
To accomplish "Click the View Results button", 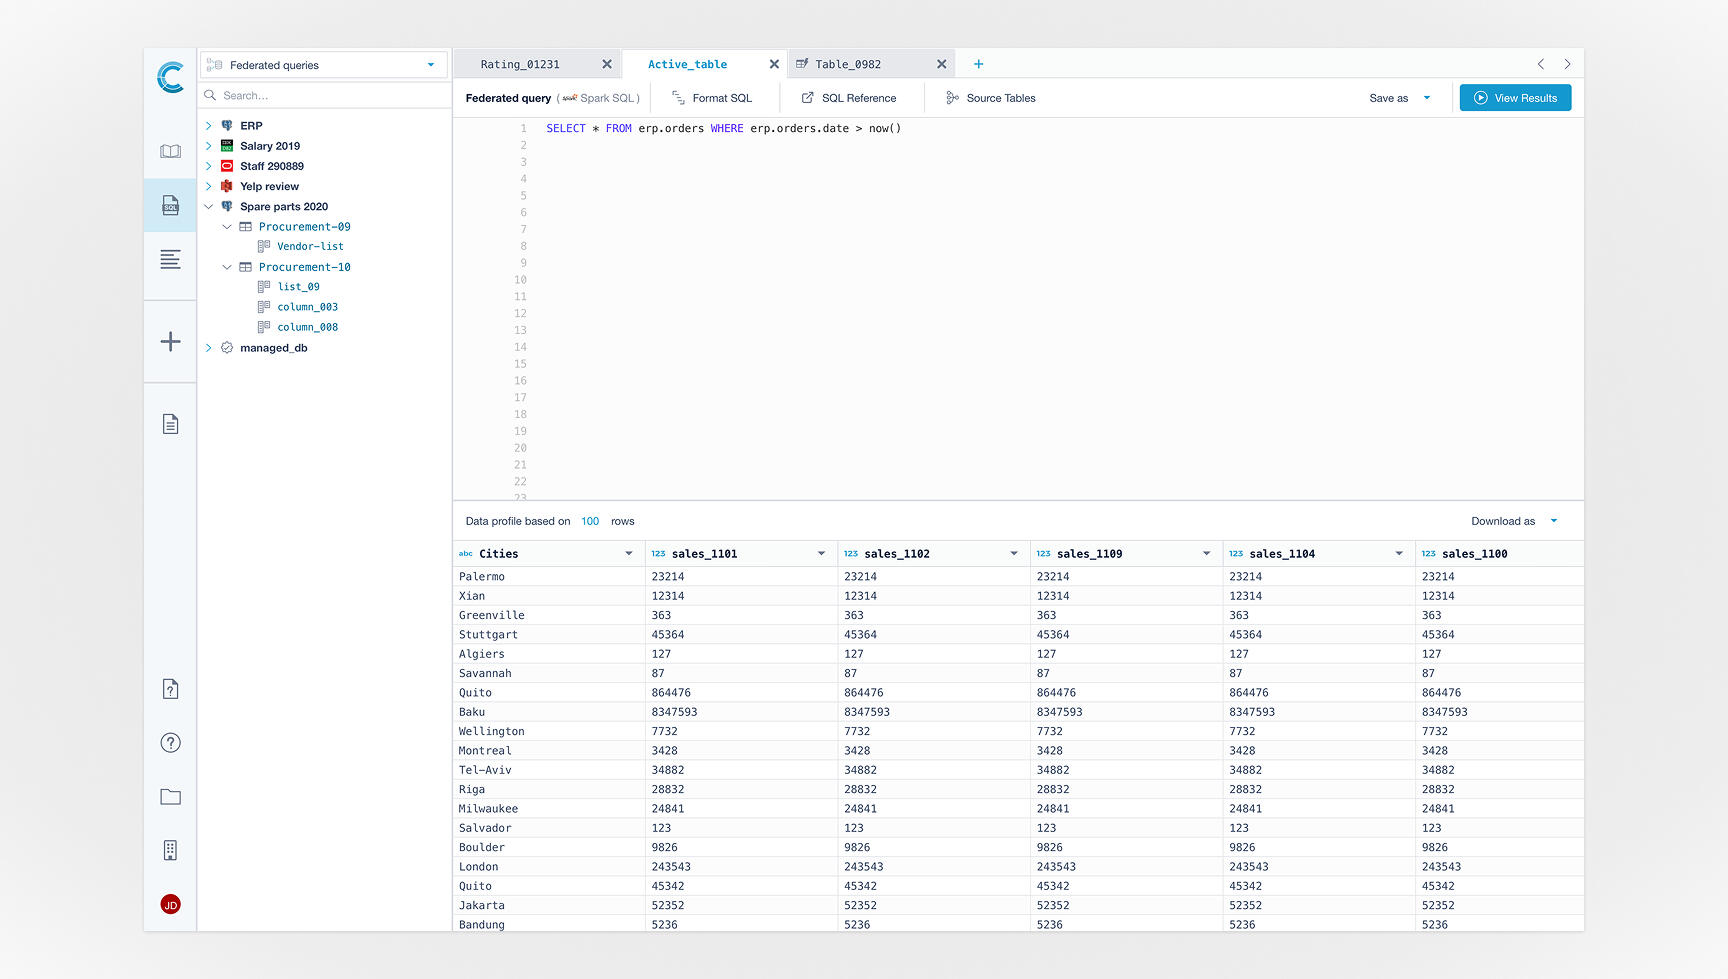I will click(x=1514, y=97).
